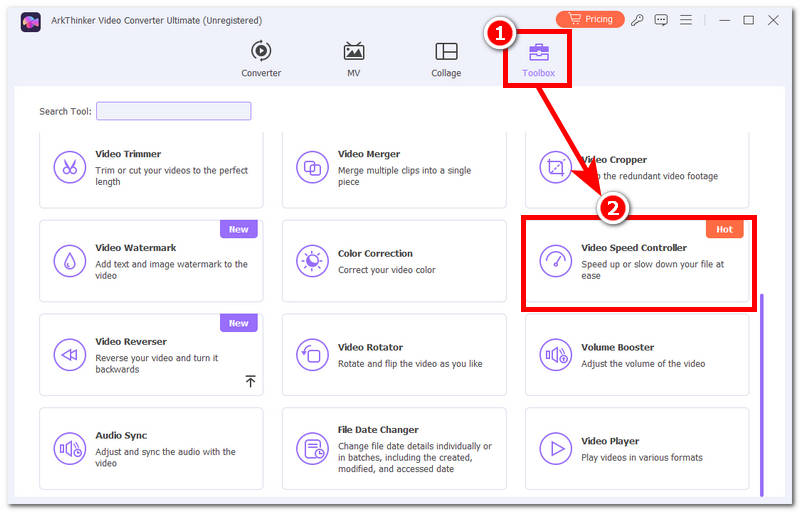Click "Reverse your video" description

[x=157, y=364]
